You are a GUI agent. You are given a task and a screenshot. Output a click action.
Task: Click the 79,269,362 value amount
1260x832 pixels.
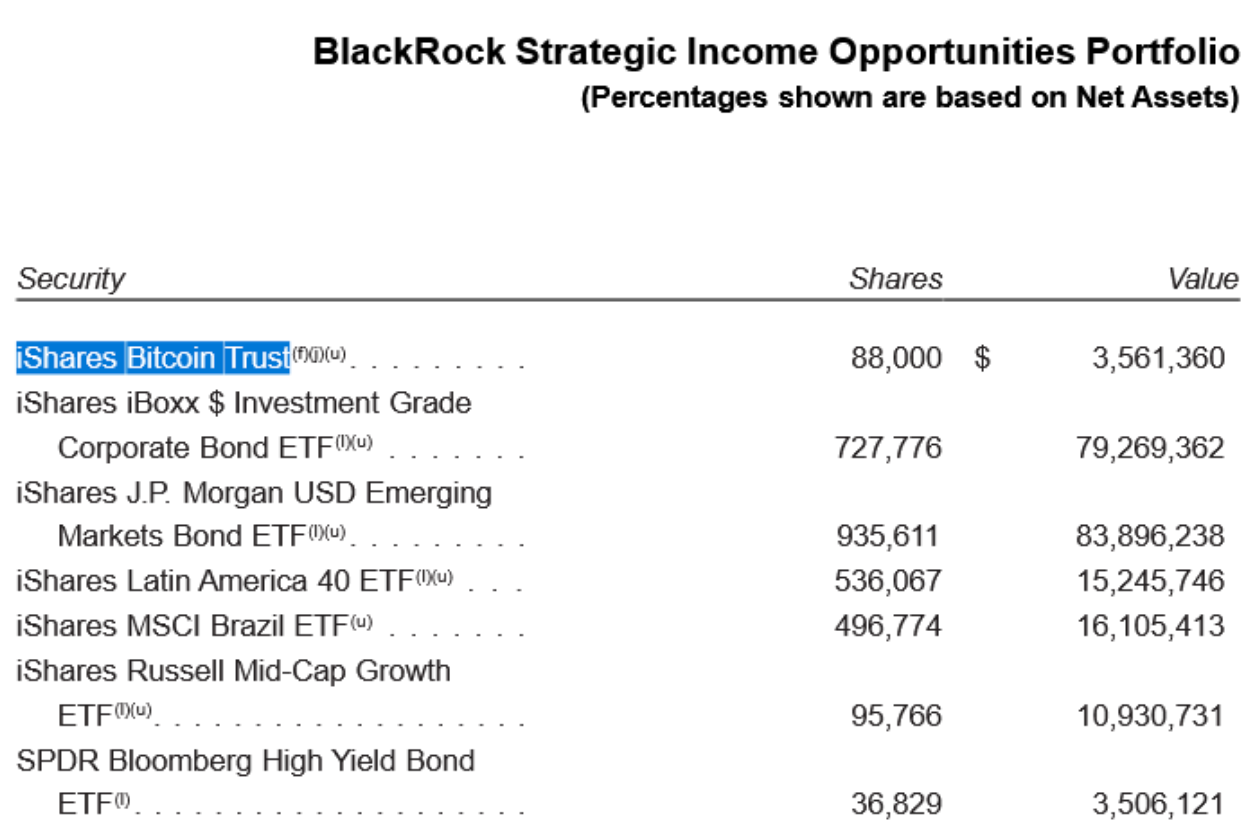coord(1149,447)
